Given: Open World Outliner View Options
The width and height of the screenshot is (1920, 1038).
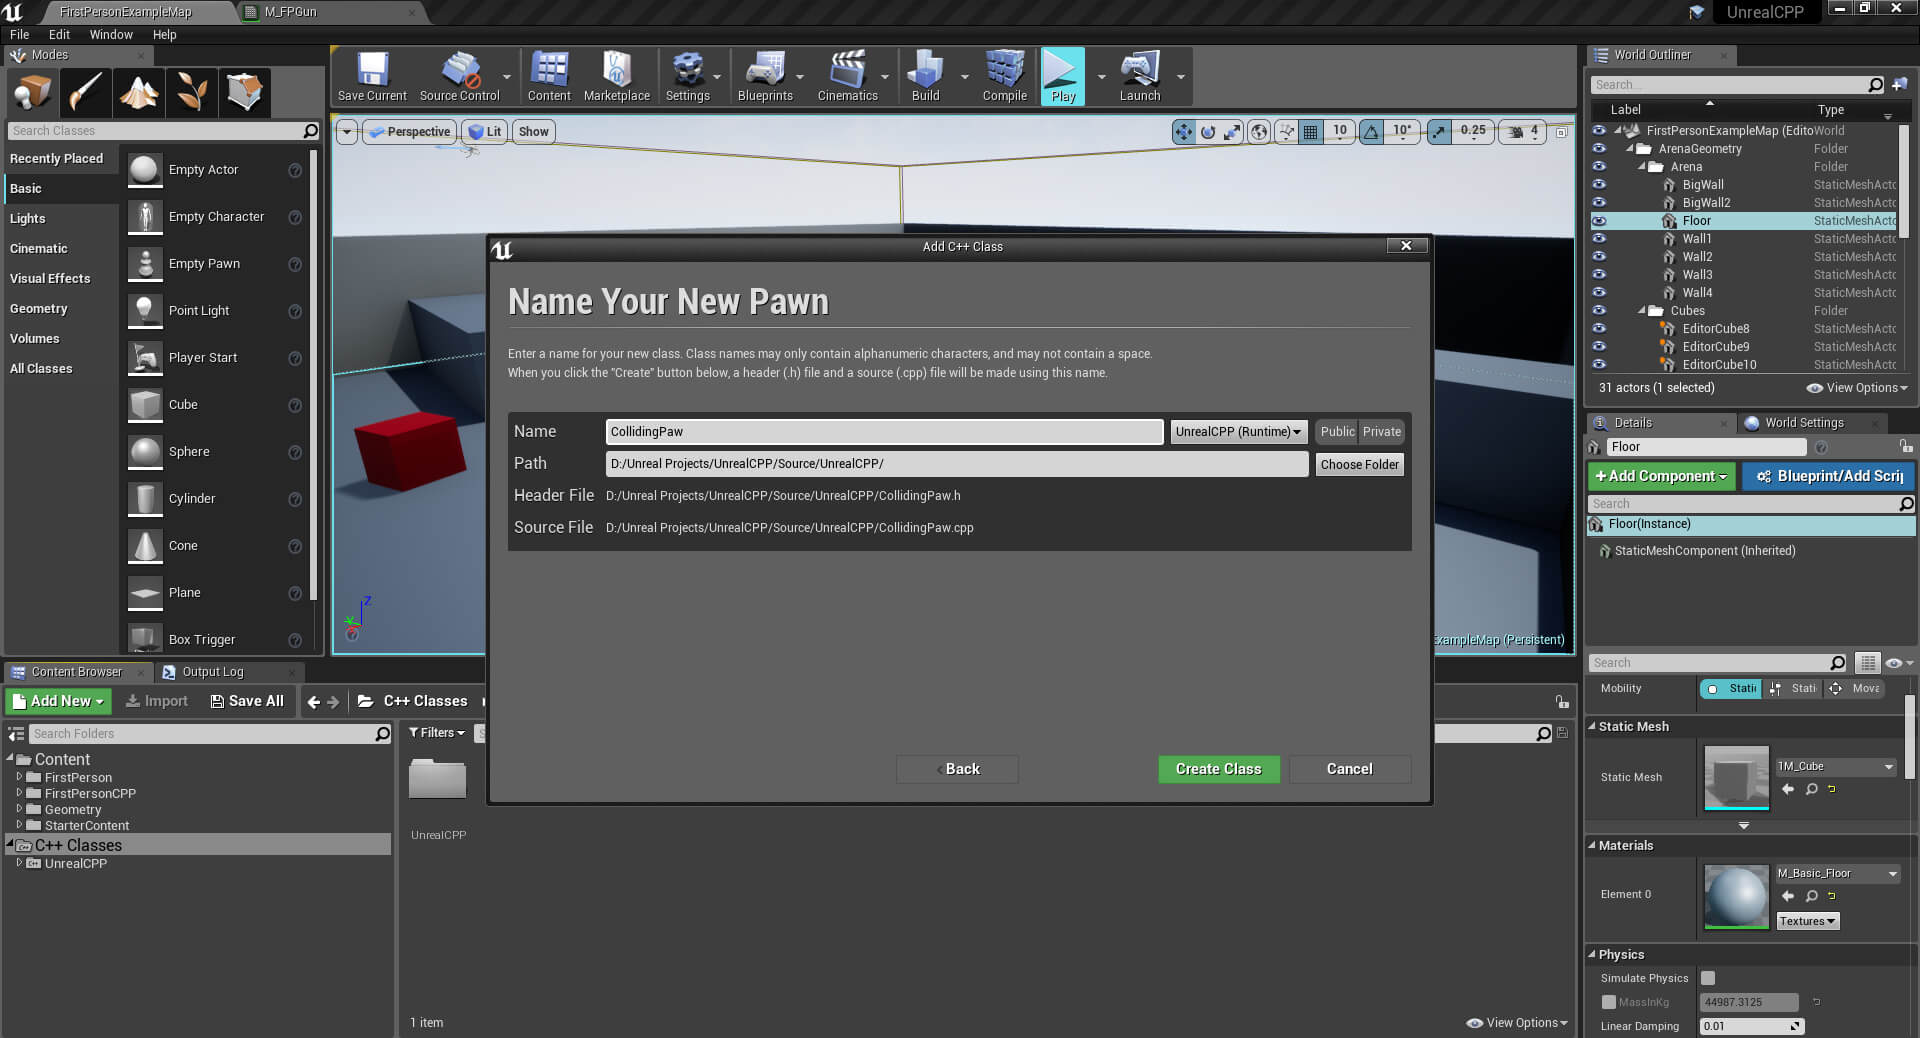Looking at the screenshot, I should click(1857, 388).
